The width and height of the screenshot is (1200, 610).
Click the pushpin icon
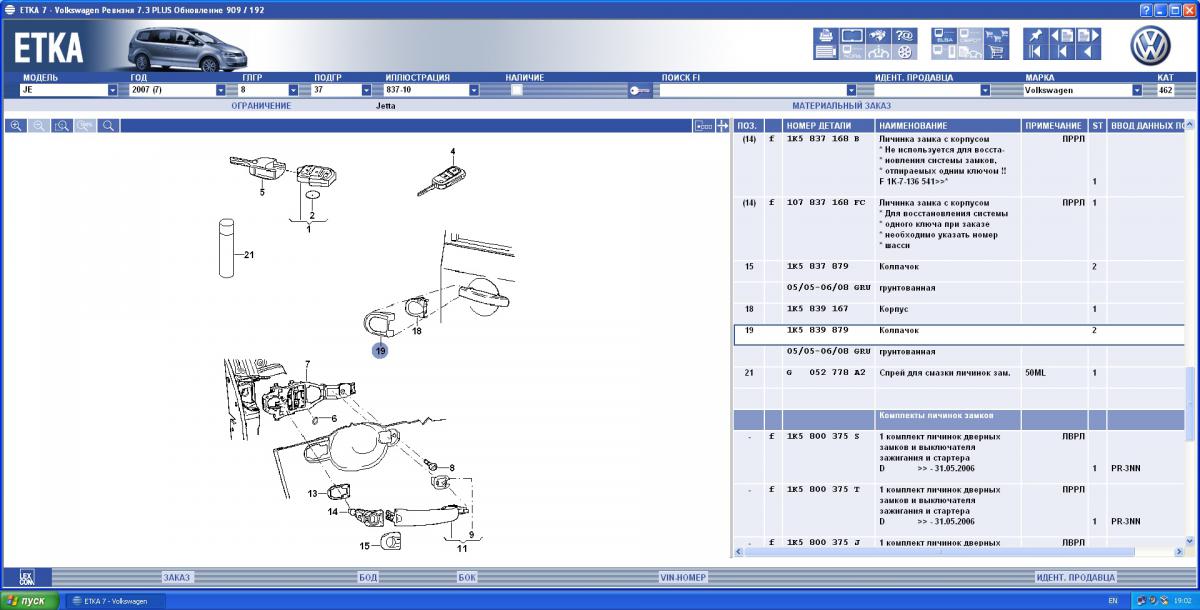pyautogui.click(x=1036, y=36)
